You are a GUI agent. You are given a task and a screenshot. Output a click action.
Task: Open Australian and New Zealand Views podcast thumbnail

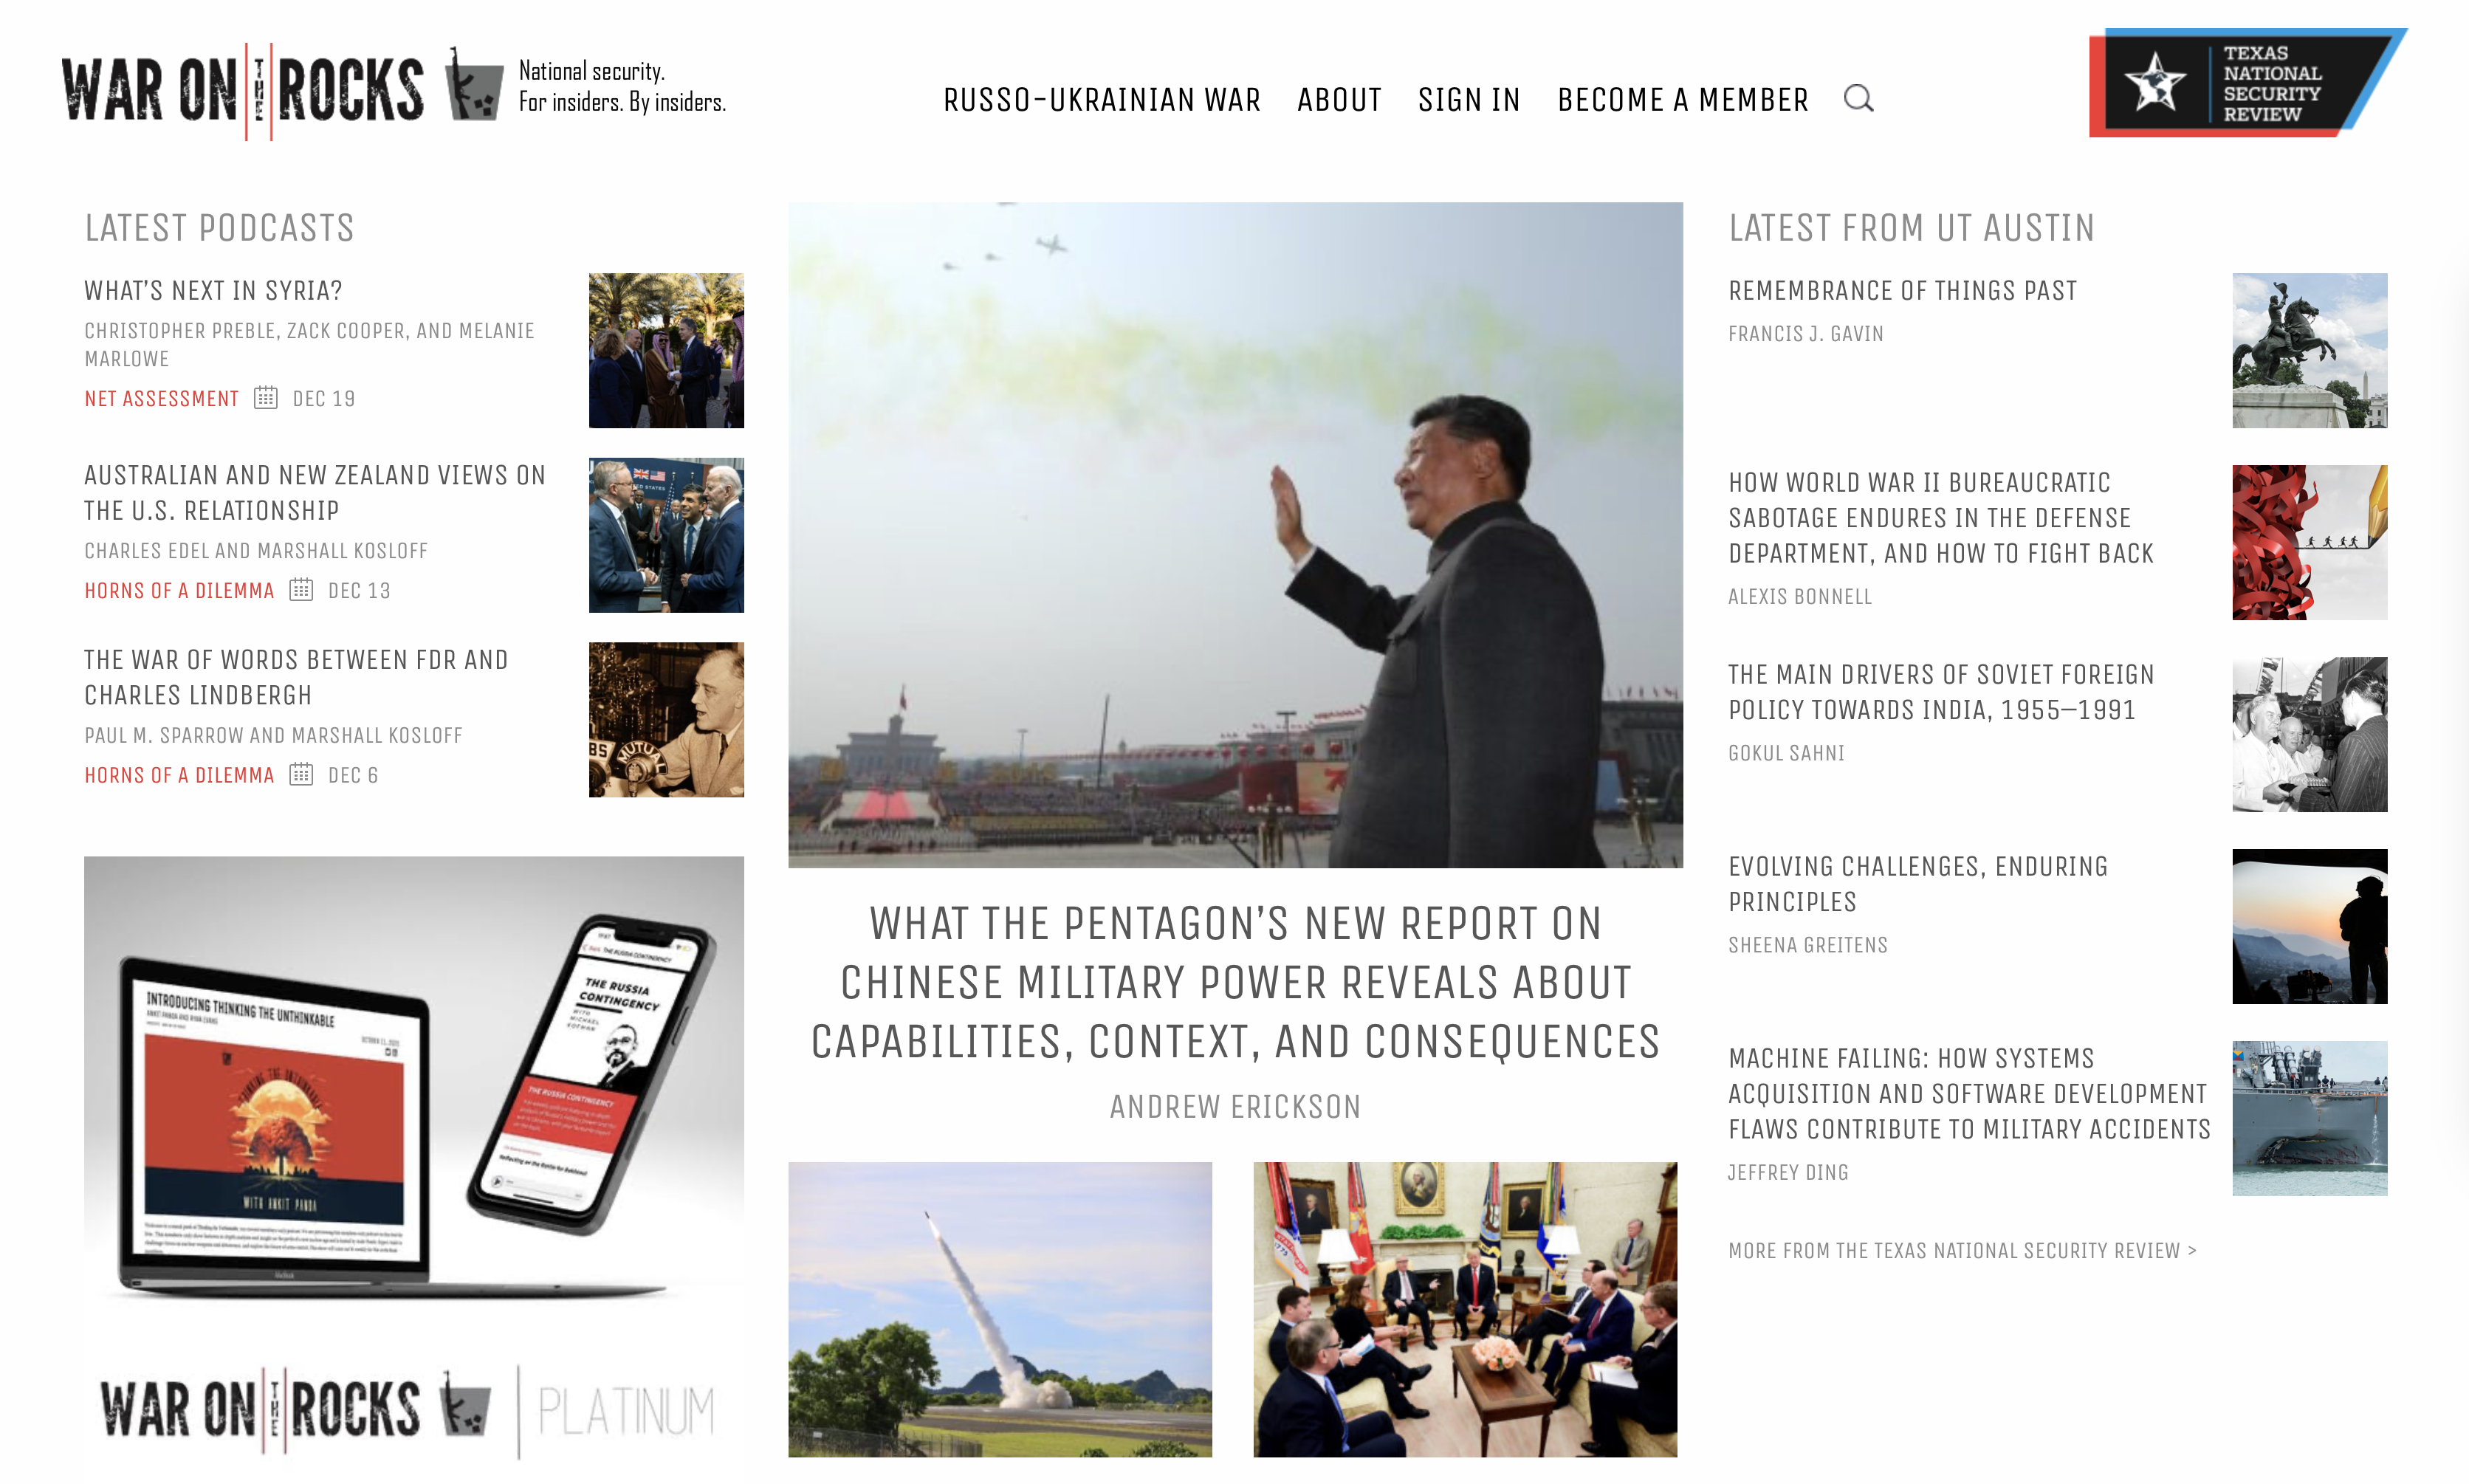[666, 535]
